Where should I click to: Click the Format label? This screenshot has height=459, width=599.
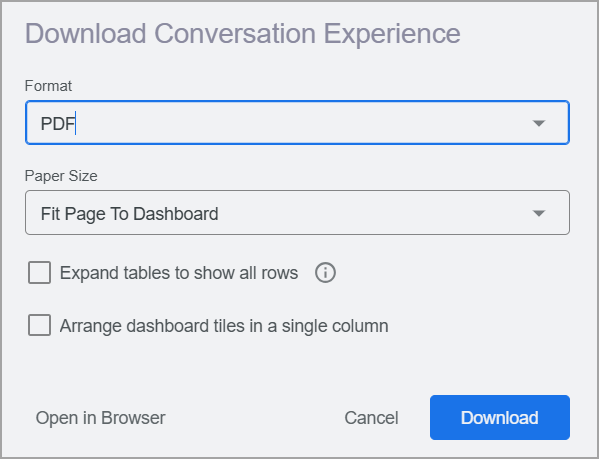[48, 86]
